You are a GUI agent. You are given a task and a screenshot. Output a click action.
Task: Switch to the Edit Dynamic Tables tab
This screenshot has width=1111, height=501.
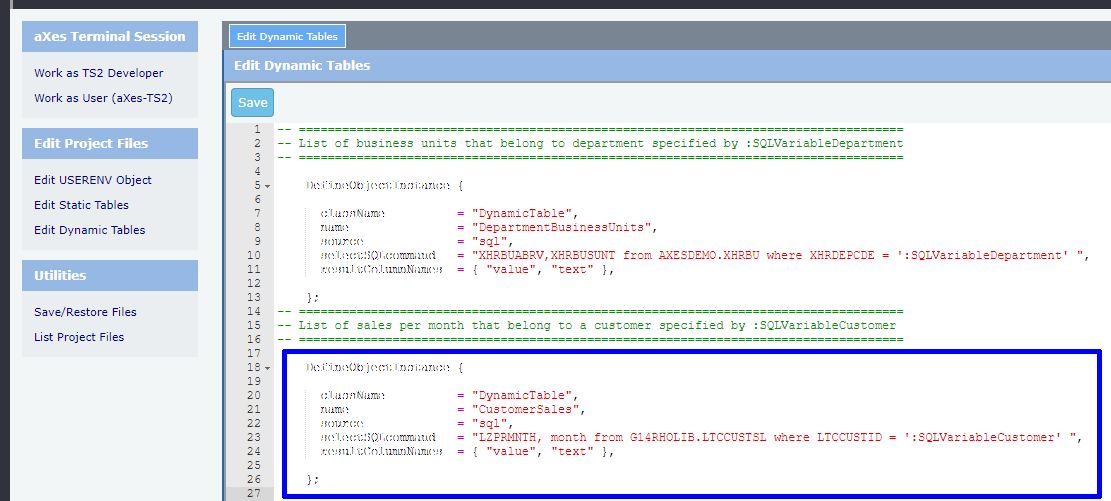tap(287, 37)
